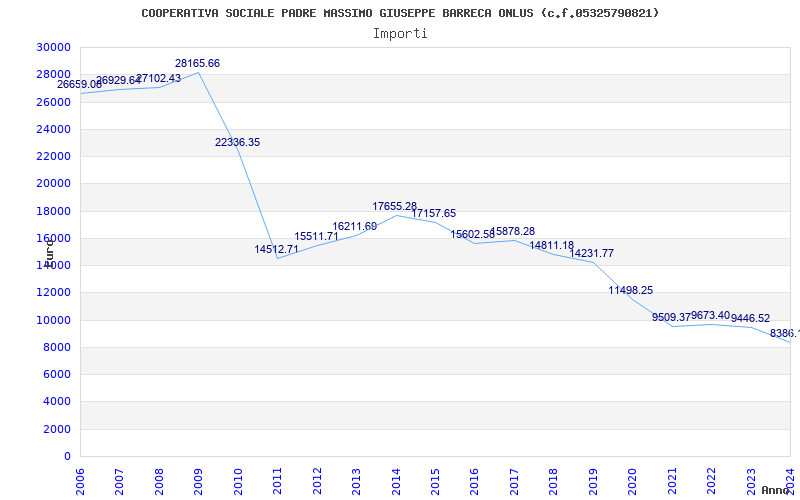Select the x-axis year 2023
800x500 pixels.
point(751,480)
